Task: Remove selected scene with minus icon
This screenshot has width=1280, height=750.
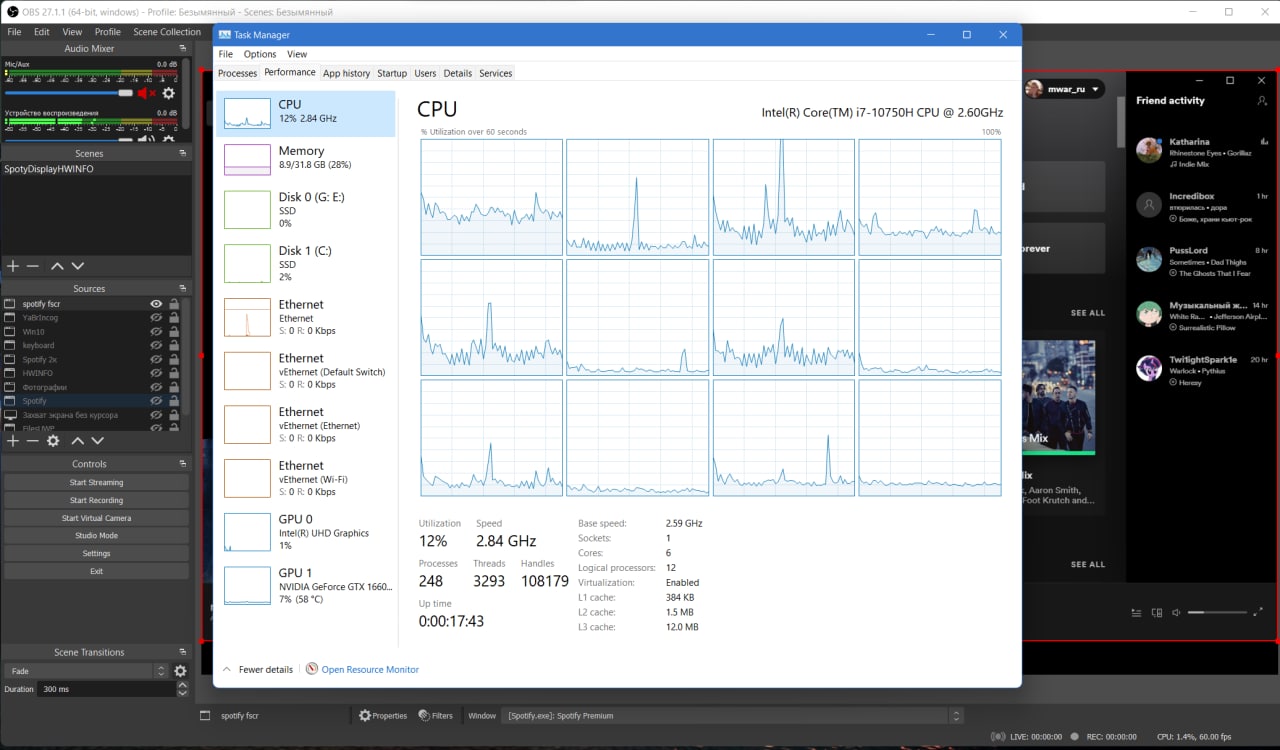Action: pyautogui.click(x=33, y=266)
